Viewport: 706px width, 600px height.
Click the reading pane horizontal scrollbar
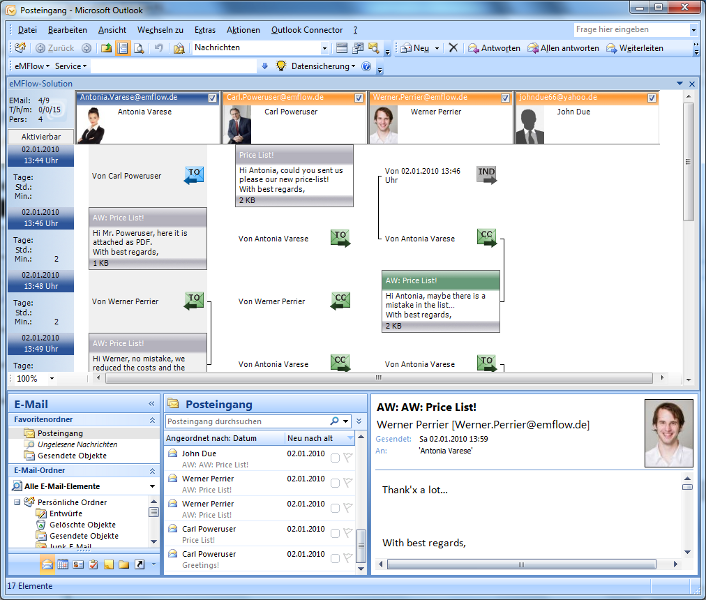tap(521, 564)
